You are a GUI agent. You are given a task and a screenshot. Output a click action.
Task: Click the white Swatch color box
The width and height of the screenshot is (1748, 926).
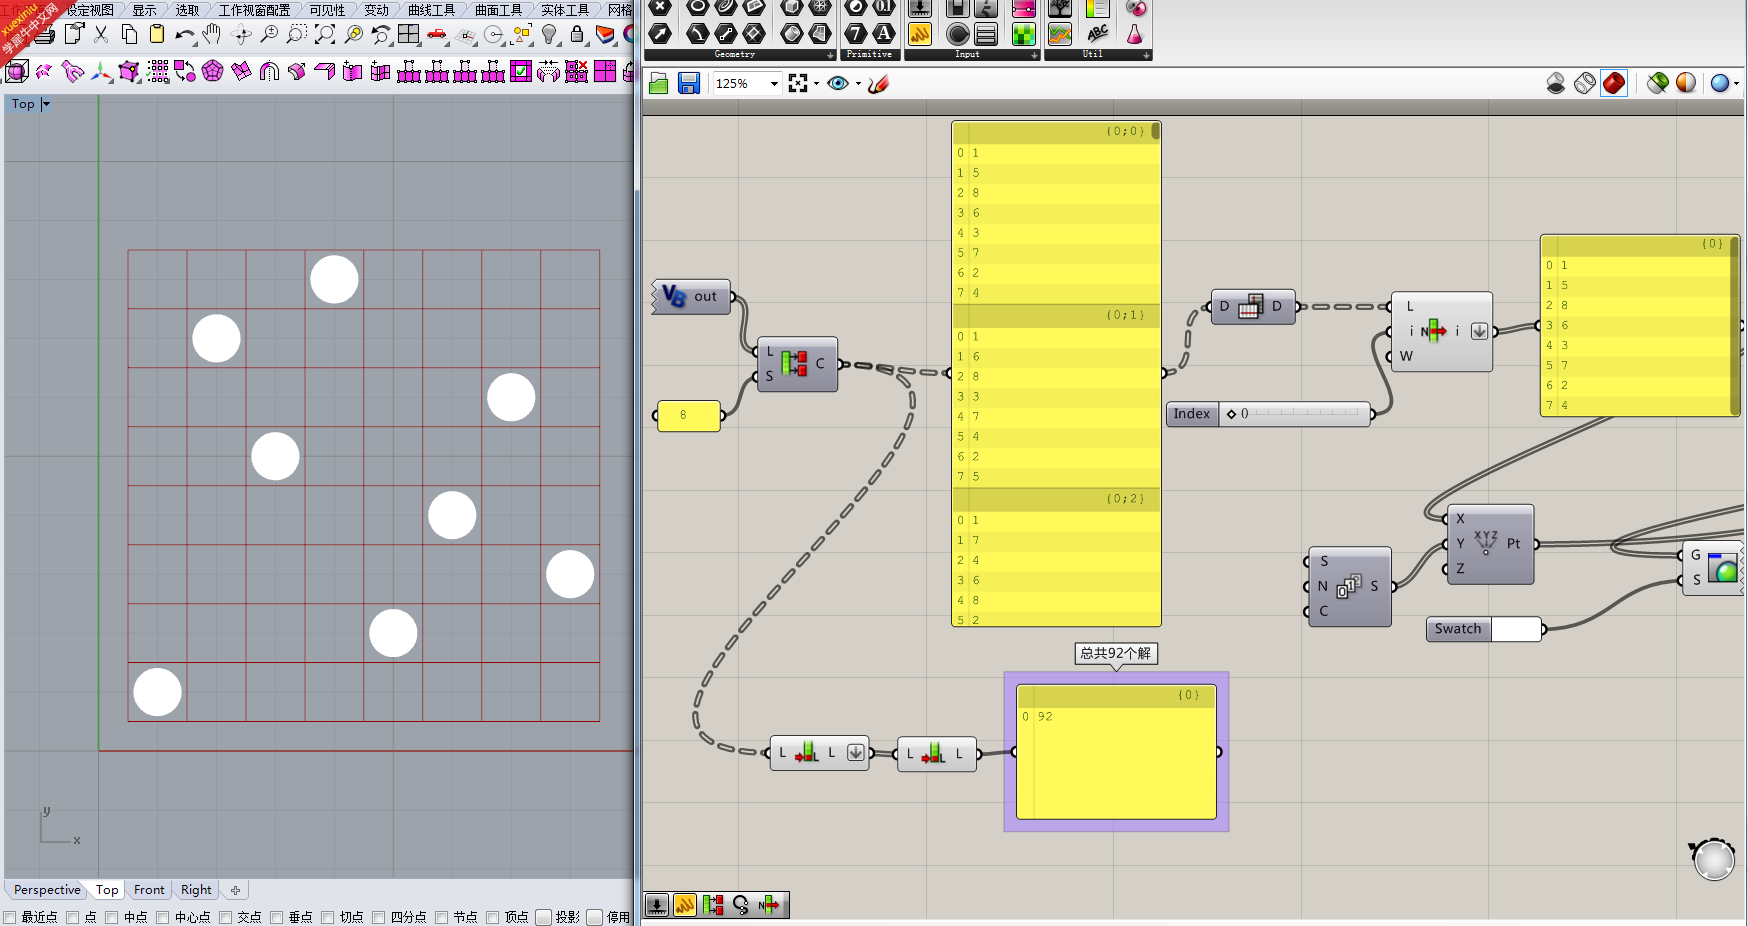click(x=1517, y=629)
